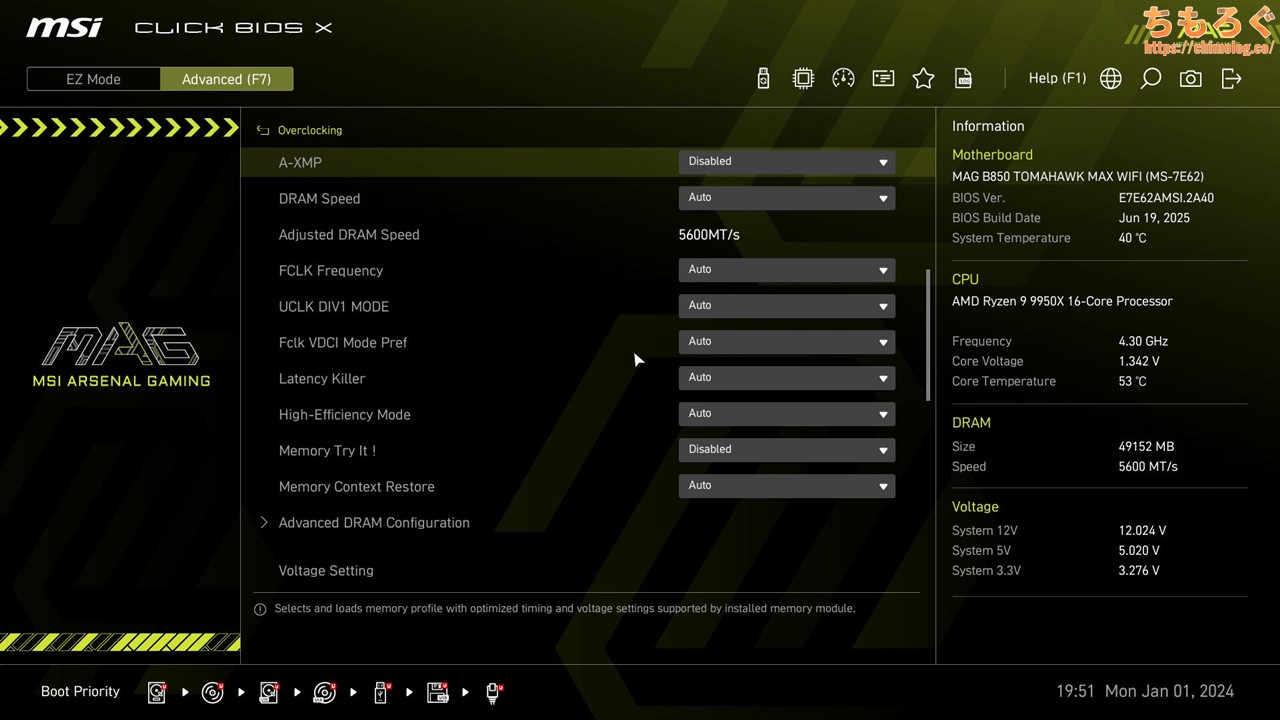Open the A-XMP dropdown
The image size is (1280, 720).
[x=786, y=162]
